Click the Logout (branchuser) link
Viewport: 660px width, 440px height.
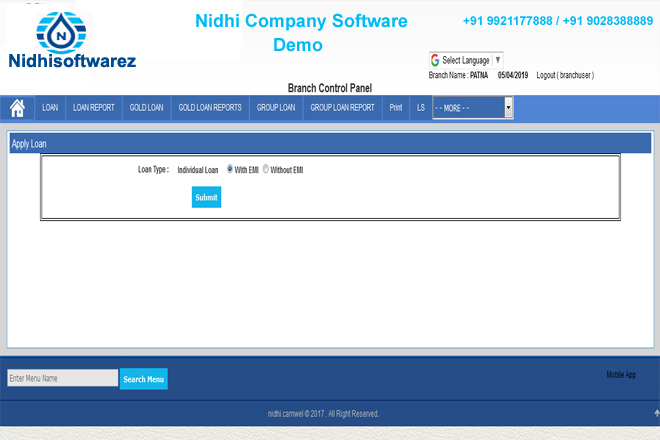[x=565, y=75]
